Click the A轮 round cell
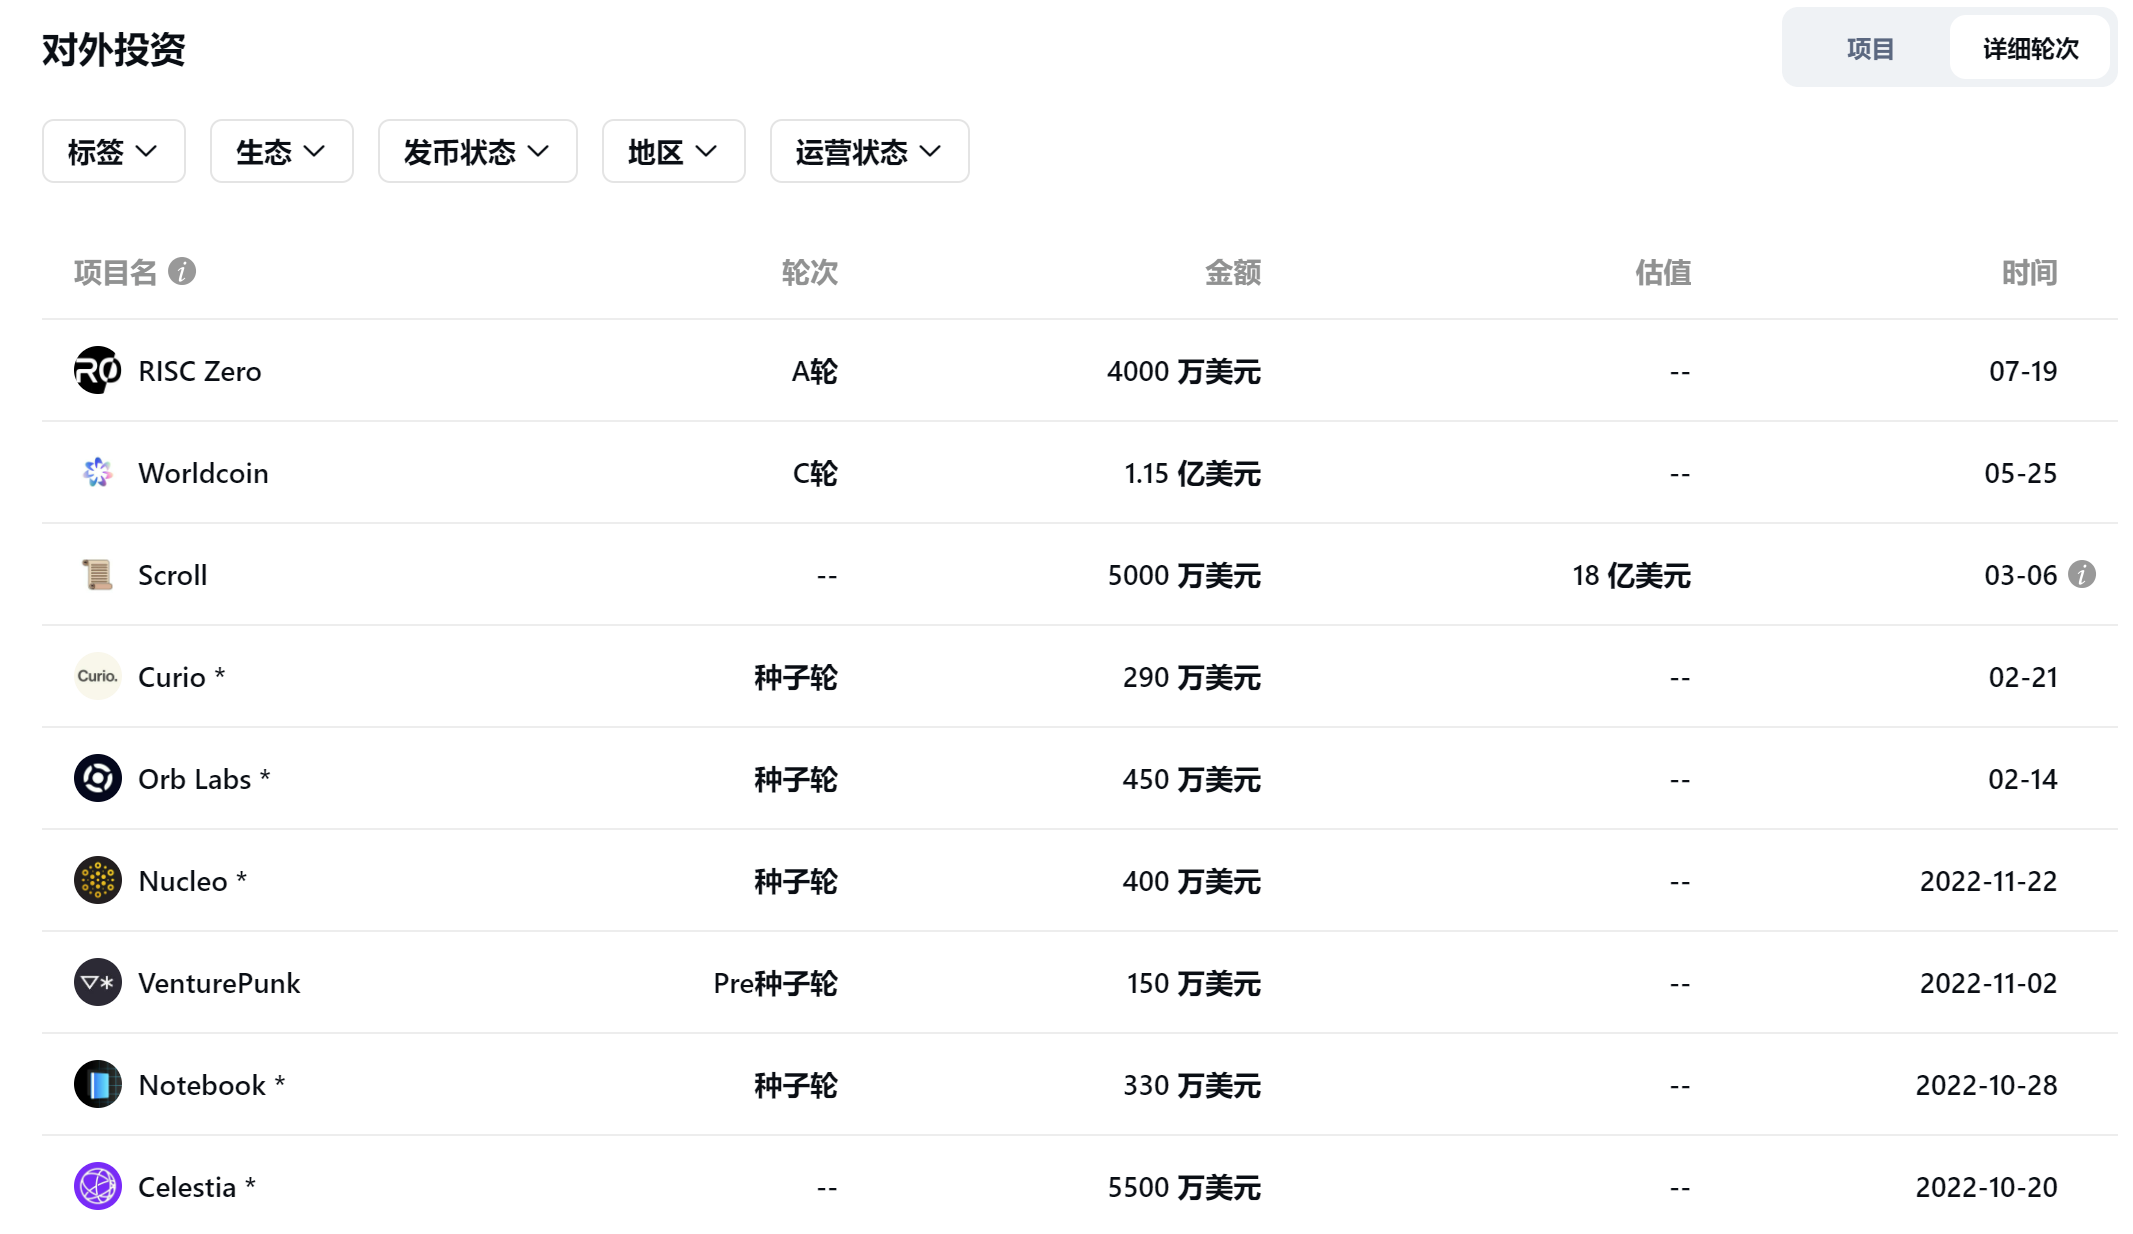The image size is (2133, 1234). click(815, 372)
